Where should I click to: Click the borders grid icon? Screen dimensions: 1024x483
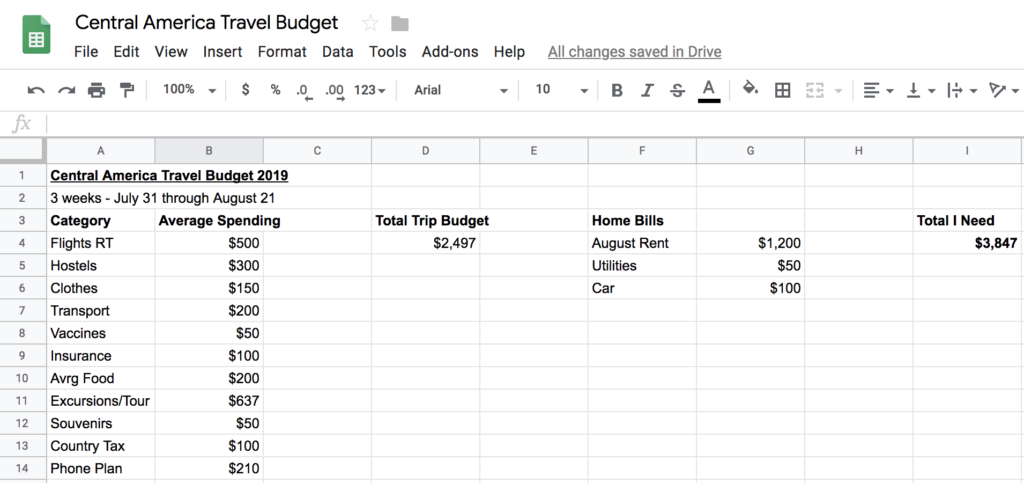click(783, 90)
